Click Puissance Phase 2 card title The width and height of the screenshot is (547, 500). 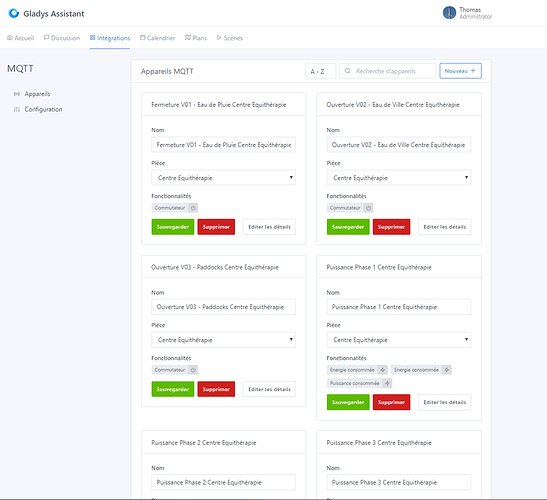tap(204, 442)
